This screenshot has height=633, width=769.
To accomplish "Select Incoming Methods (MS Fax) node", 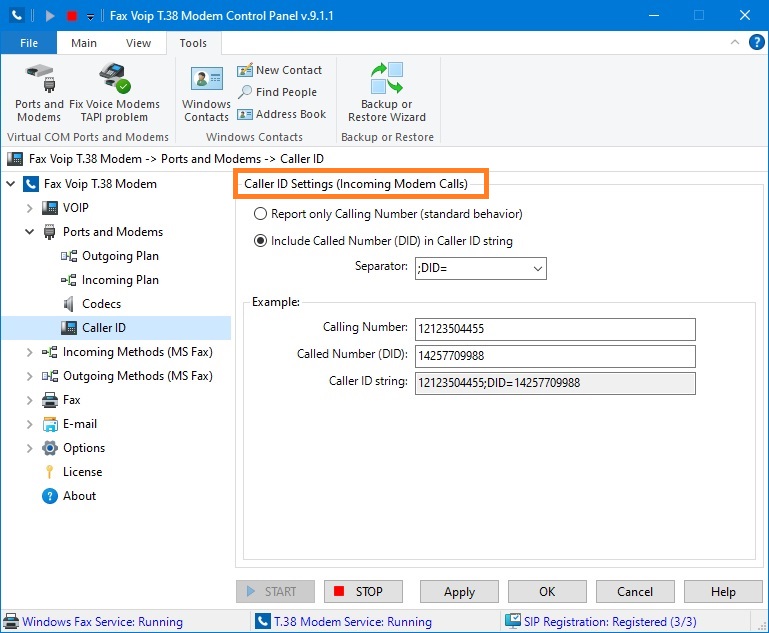I will [x=137, y=352].
